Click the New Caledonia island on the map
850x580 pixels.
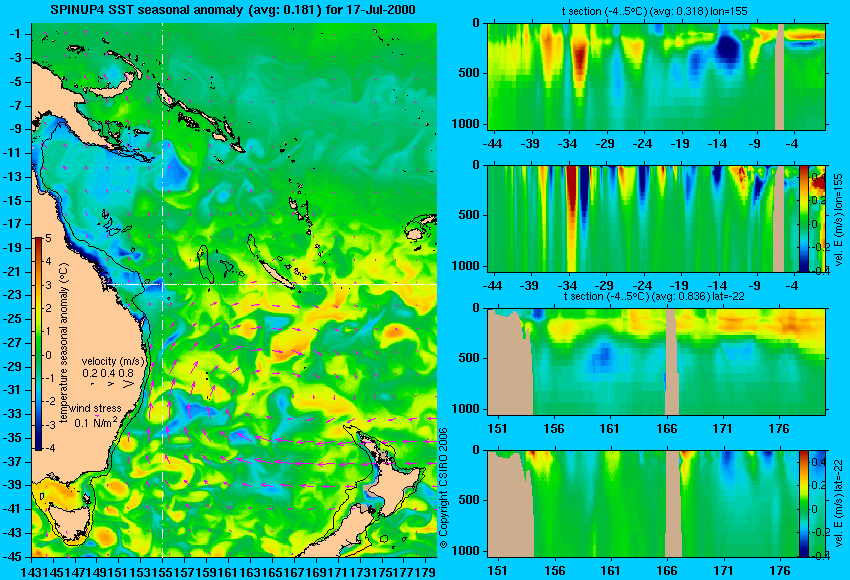click(x=275, y=274)
